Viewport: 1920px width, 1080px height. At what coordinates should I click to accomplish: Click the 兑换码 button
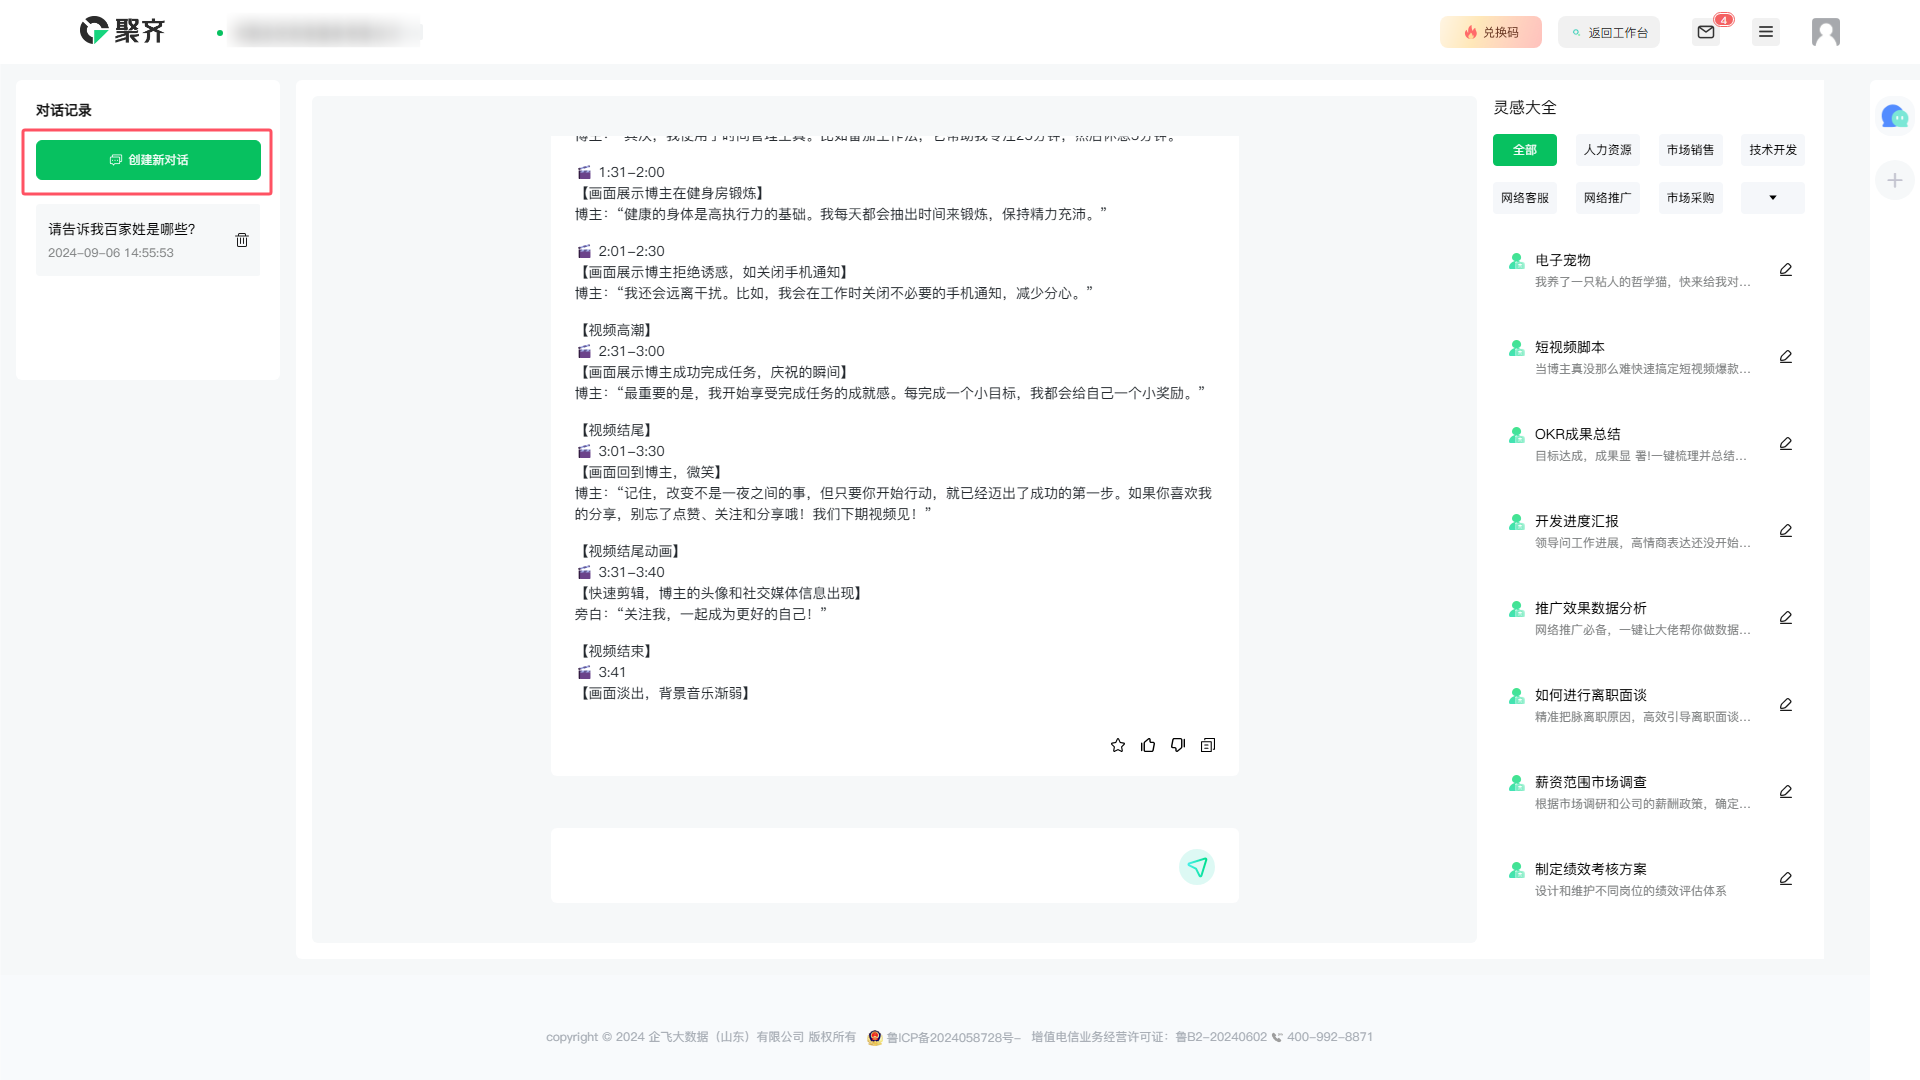coord(1491,32)
